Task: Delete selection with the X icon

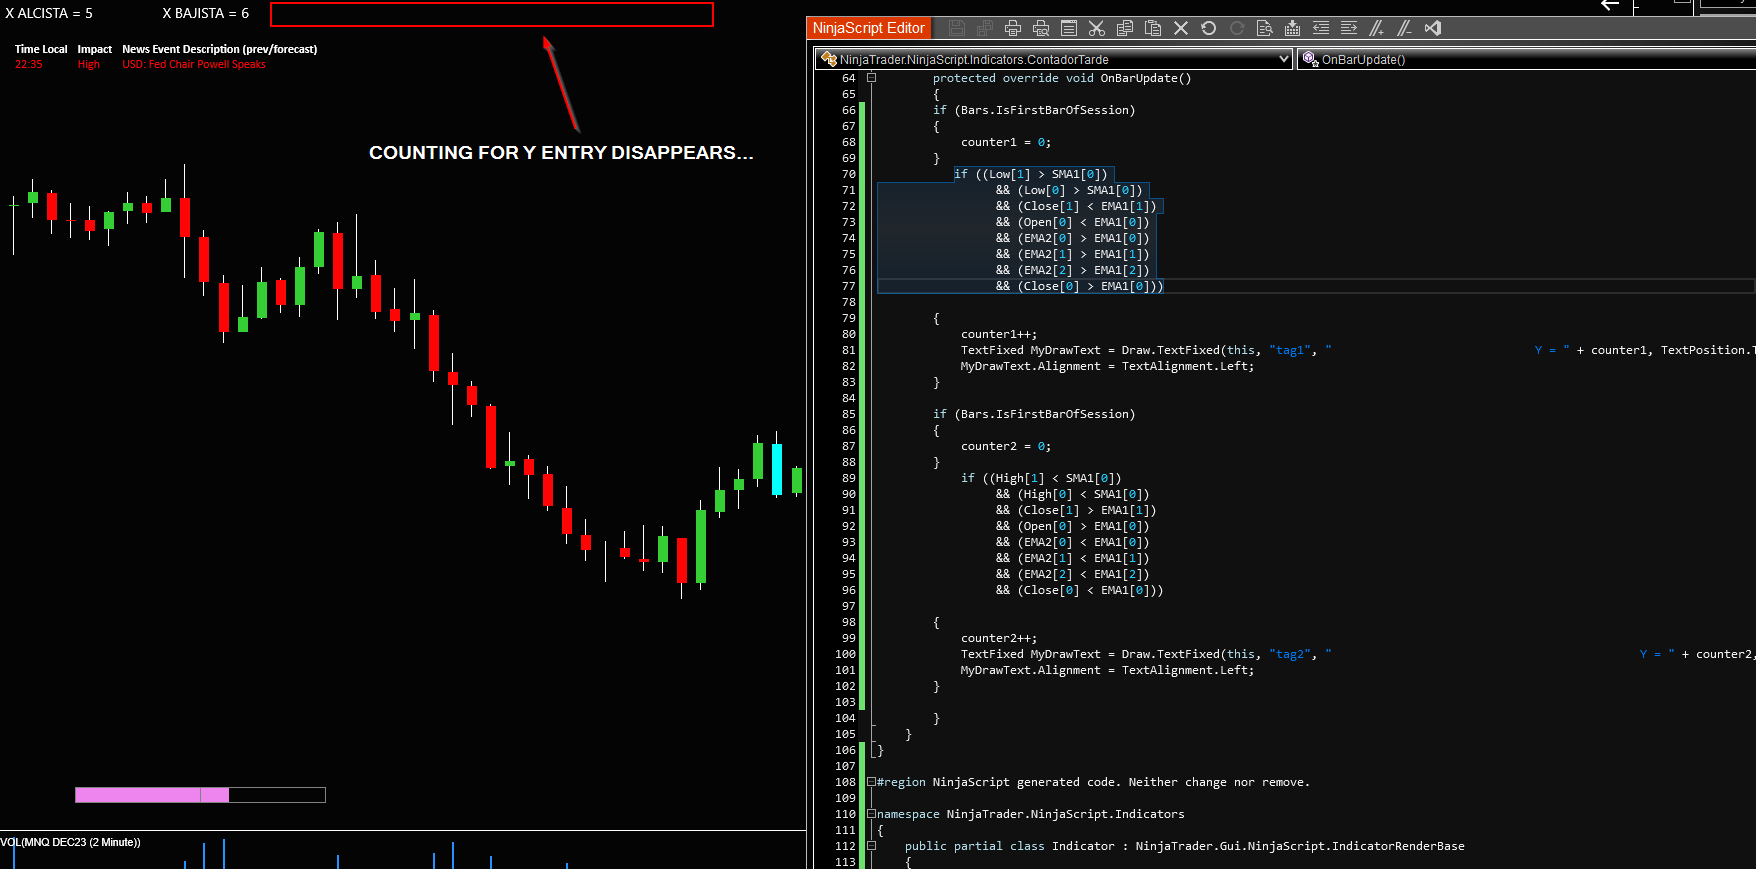Action: coord(1181,28)
